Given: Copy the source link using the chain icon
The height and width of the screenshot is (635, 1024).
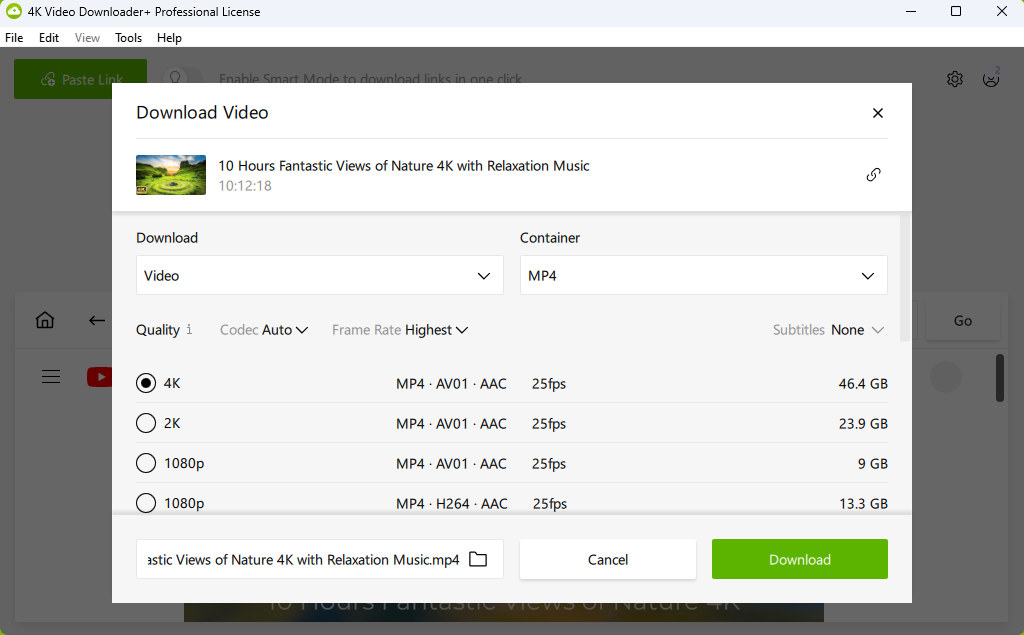Looking at the screenshot, I should pos(872,174).
